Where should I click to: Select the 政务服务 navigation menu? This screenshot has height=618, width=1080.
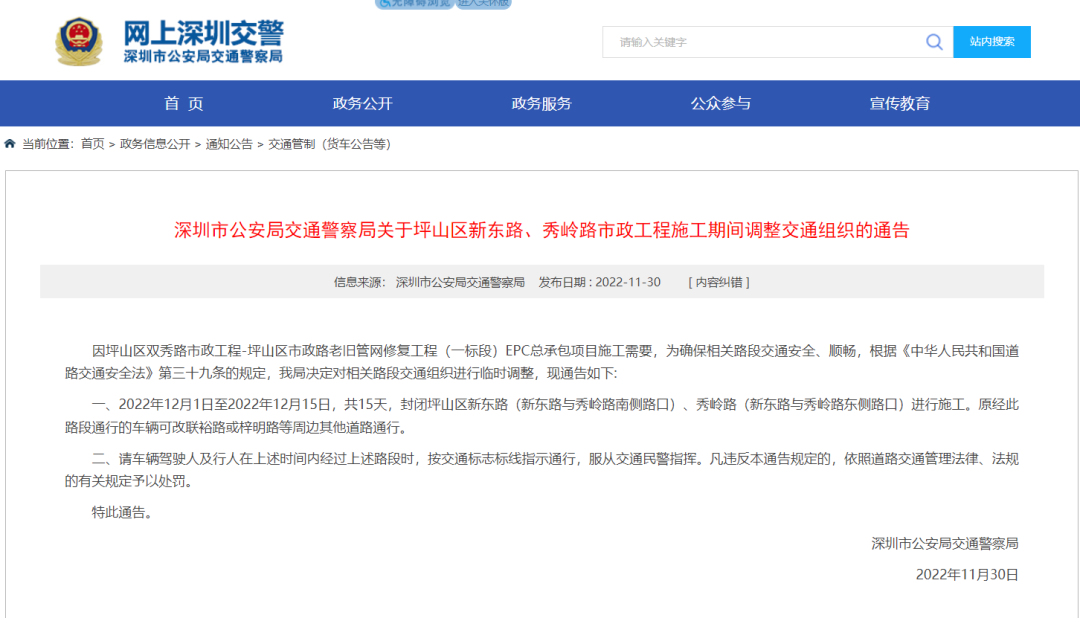pos(542,103)
